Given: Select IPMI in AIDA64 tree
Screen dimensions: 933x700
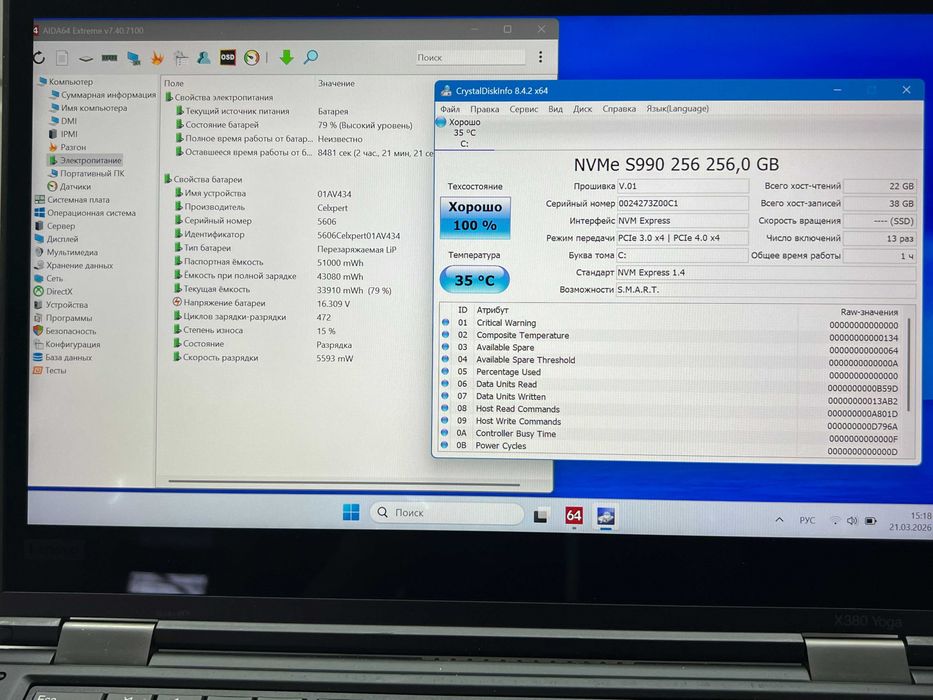Looking at the screenshot, I should (x=63, y=134).
